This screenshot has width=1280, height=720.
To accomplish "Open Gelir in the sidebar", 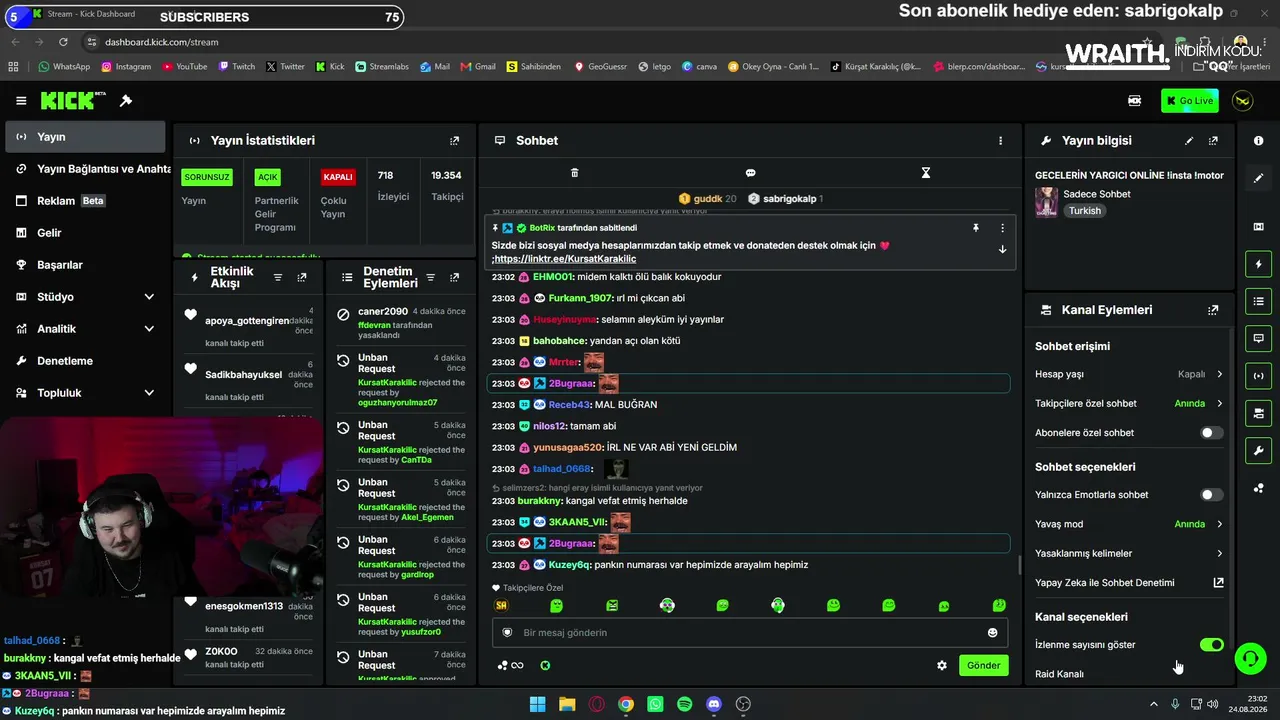I will 85,233.
